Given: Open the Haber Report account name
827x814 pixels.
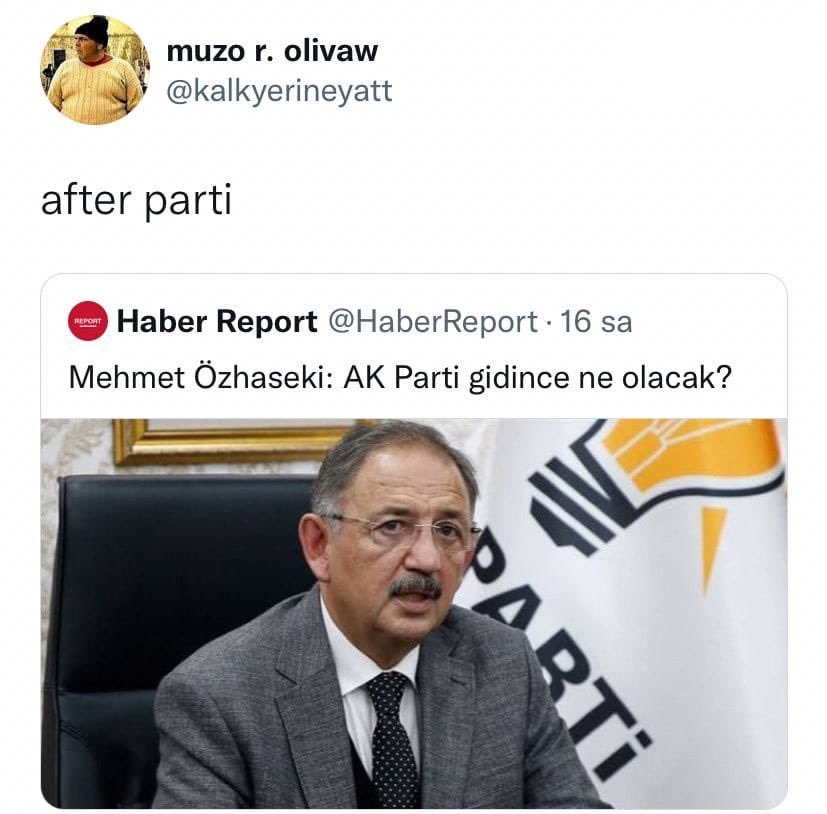Looking at the screenshot, I should [217, 321].
